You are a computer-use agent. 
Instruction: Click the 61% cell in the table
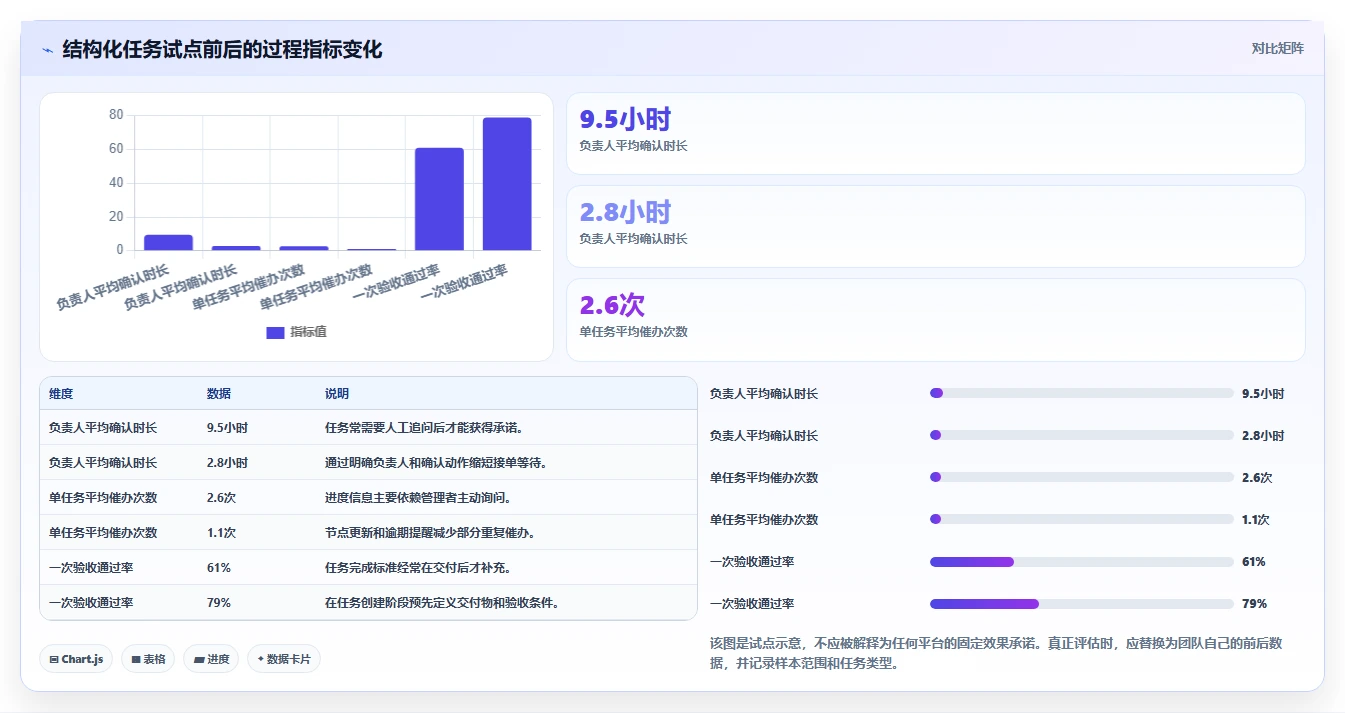click(219, 568)
